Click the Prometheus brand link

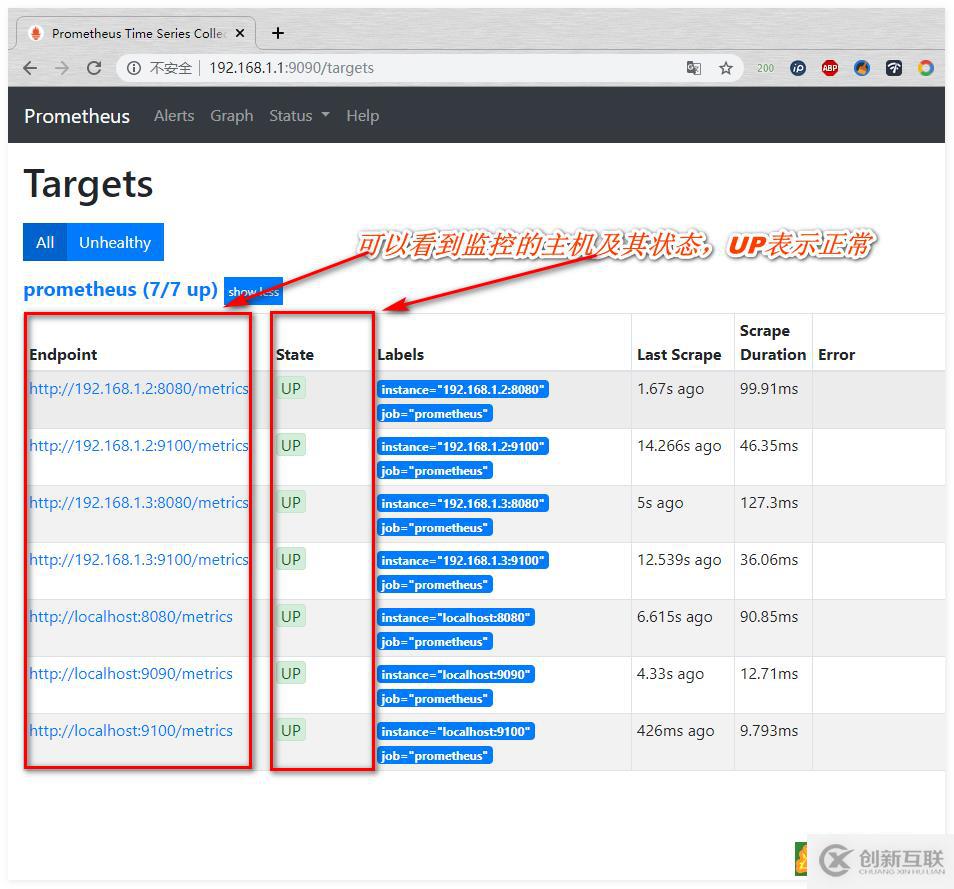click(77, 116)
